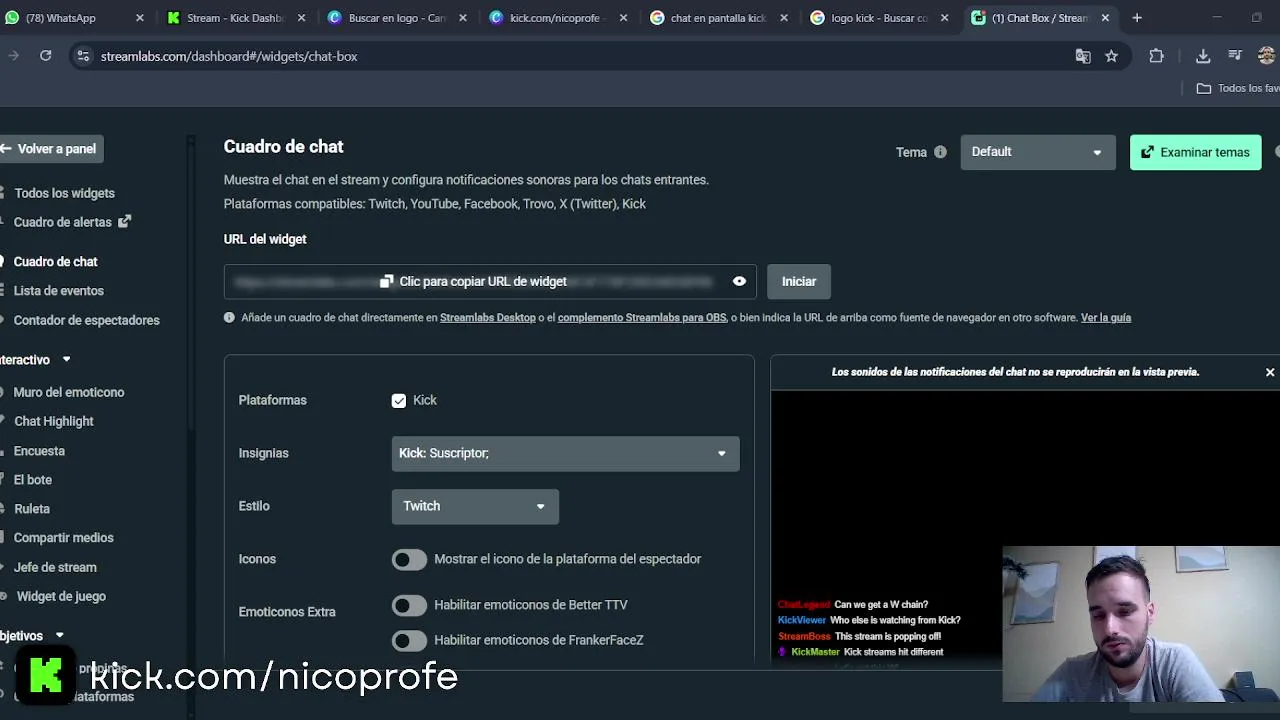Close the 'chat en pantalla kick' tab
The height and width of the screenshot is (720, 1280).
point(784,17)
